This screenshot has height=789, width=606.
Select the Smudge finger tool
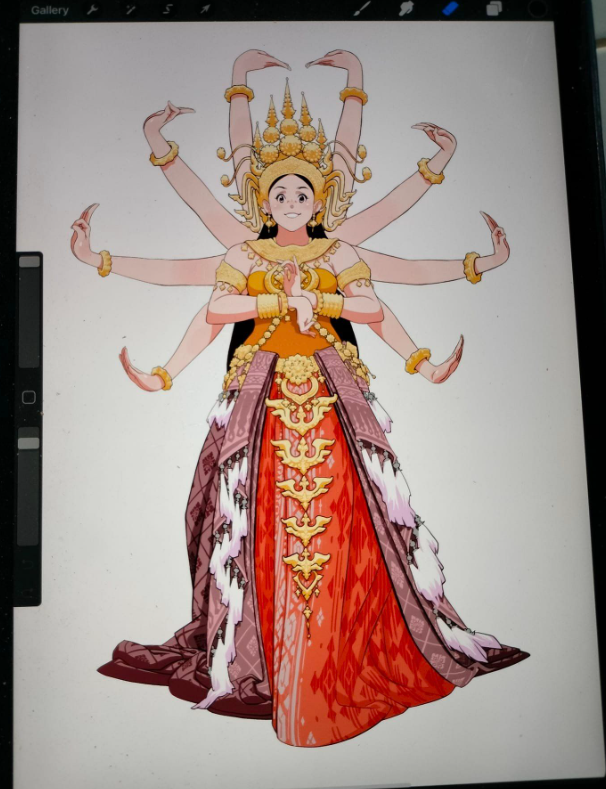pyautogui.click(x=406, y=9)
